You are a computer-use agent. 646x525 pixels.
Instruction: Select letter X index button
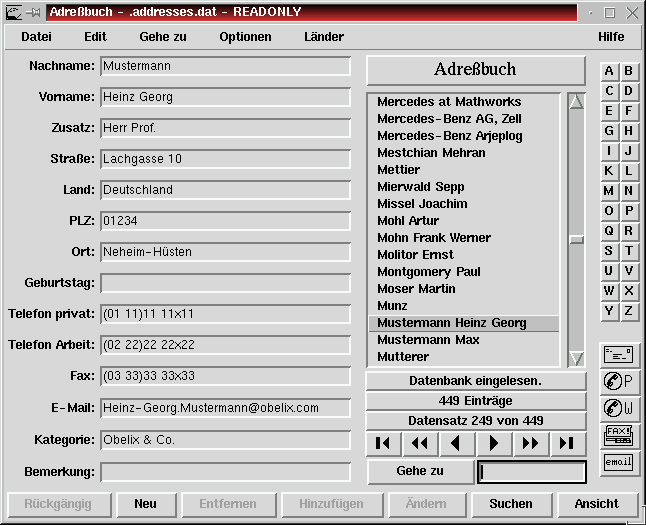pyautogui.click(x=628, y=291)
